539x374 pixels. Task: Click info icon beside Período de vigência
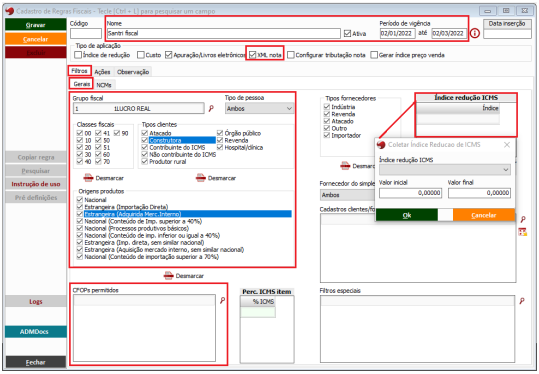[x=475, y=33]
